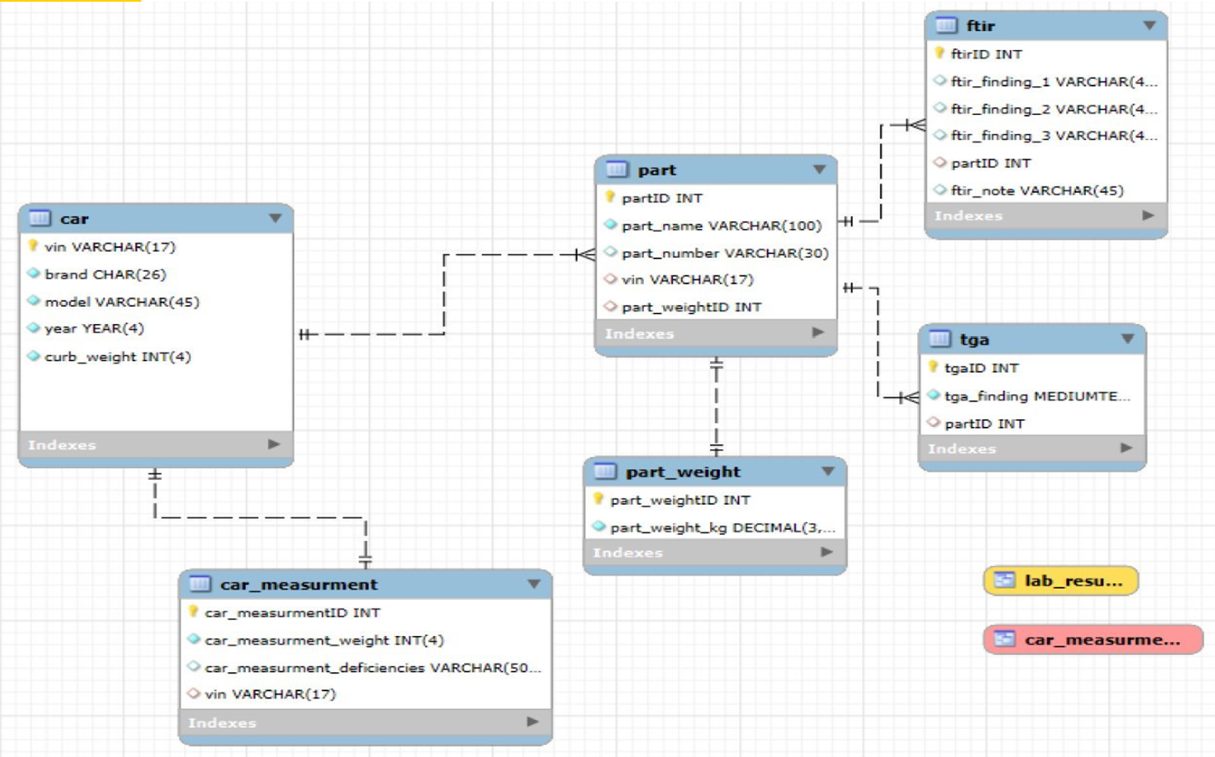Viewport: 1215px width, 757px height.
Task: Select the red car_measurme... view object
Action: [x=1092, y=639]
